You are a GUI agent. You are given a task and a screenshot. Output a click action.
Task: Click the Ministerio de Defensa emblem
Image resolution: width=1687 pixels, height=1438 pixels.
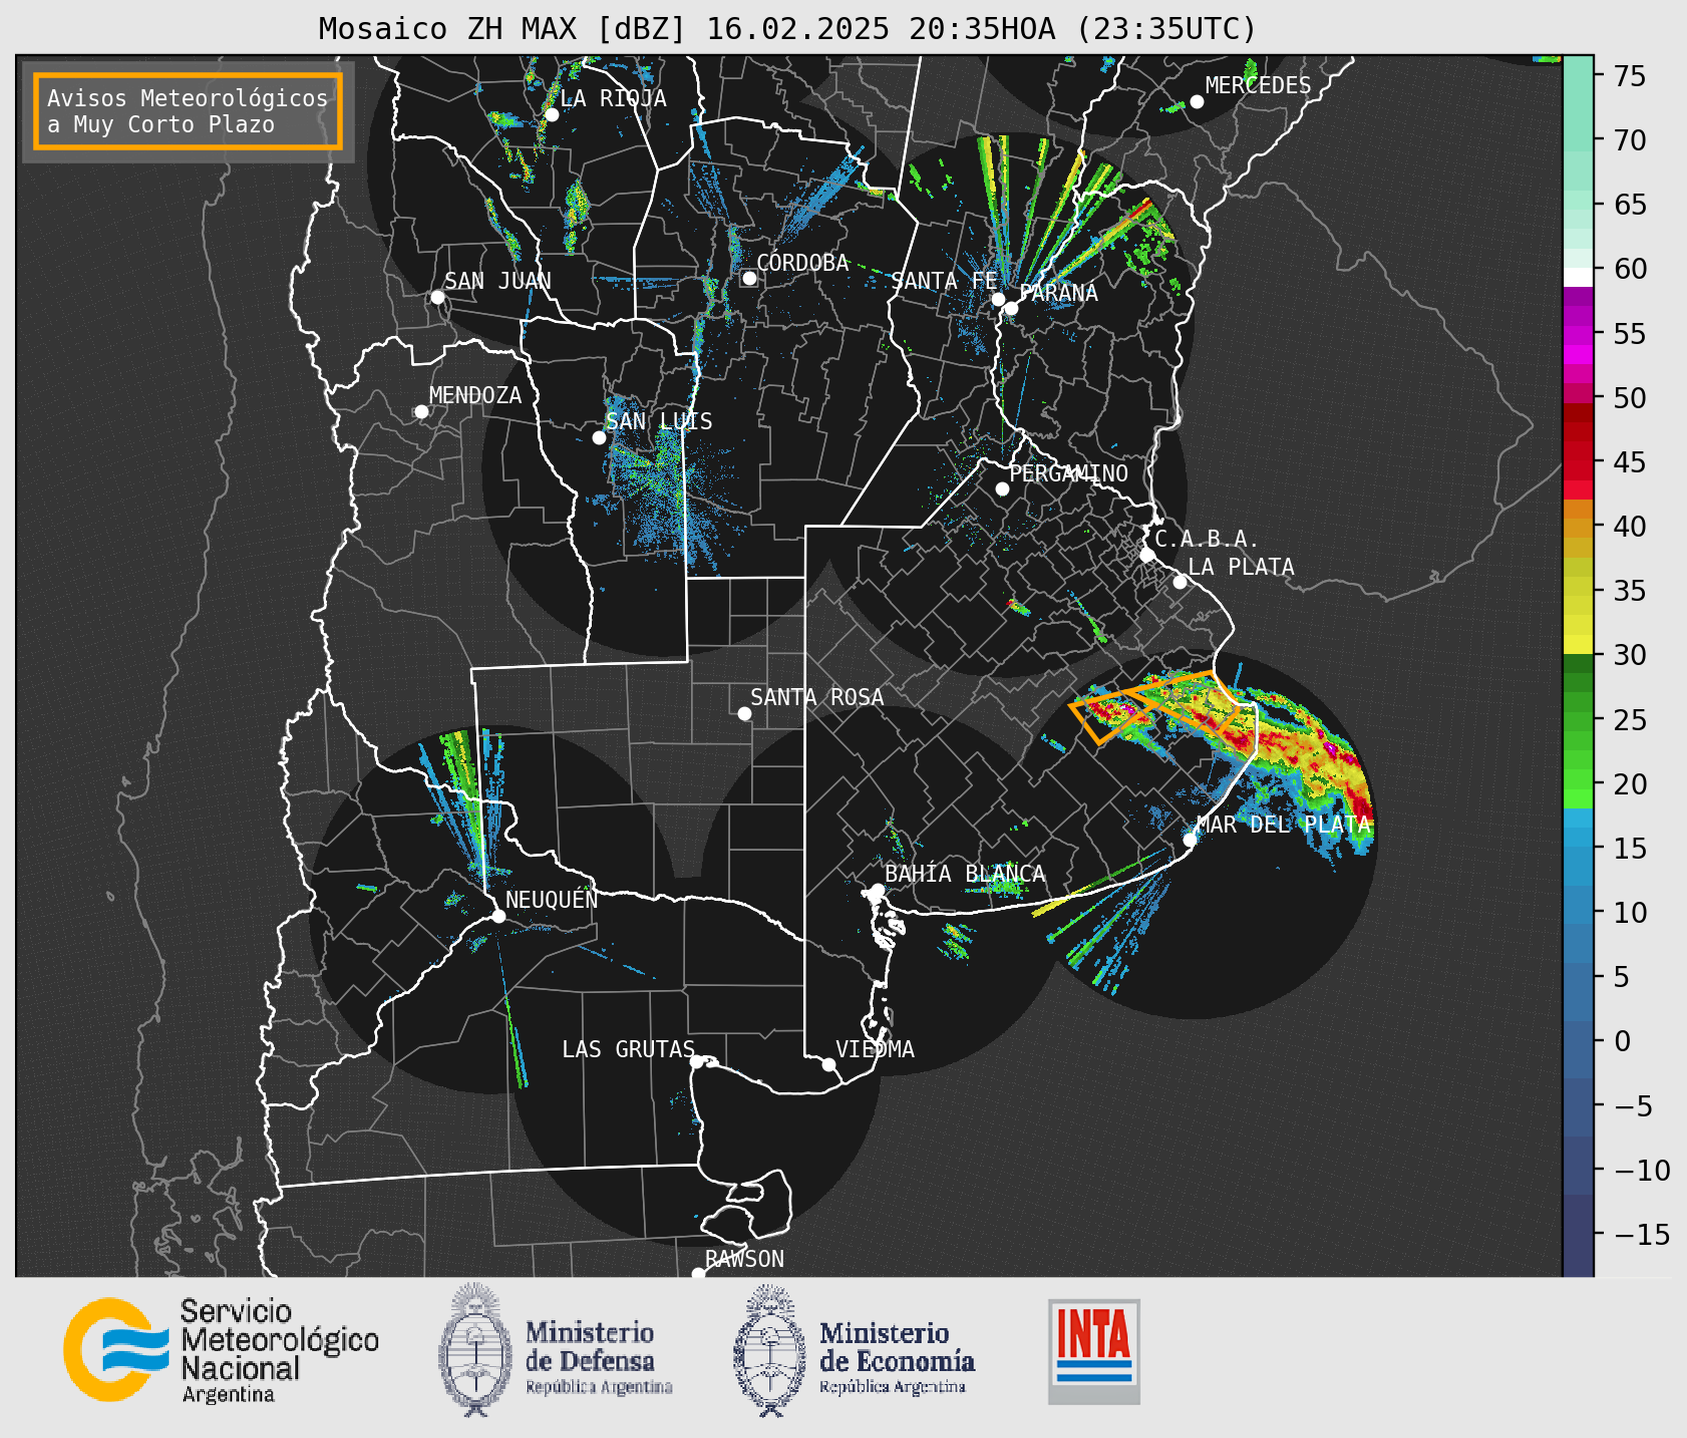click(x=474, y=1350)
